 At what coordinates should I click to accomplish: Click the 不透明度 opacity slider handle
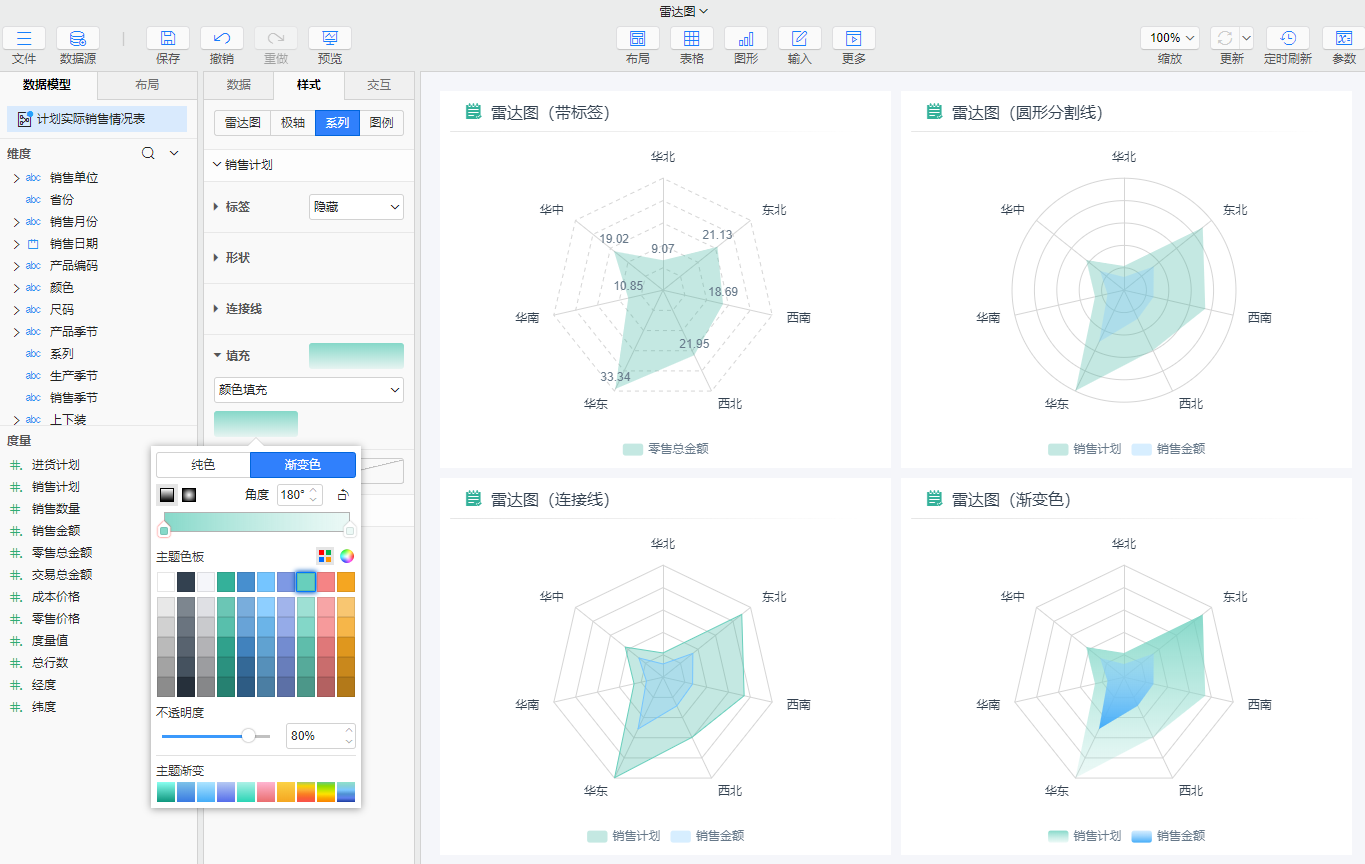[x=248, y=736]
